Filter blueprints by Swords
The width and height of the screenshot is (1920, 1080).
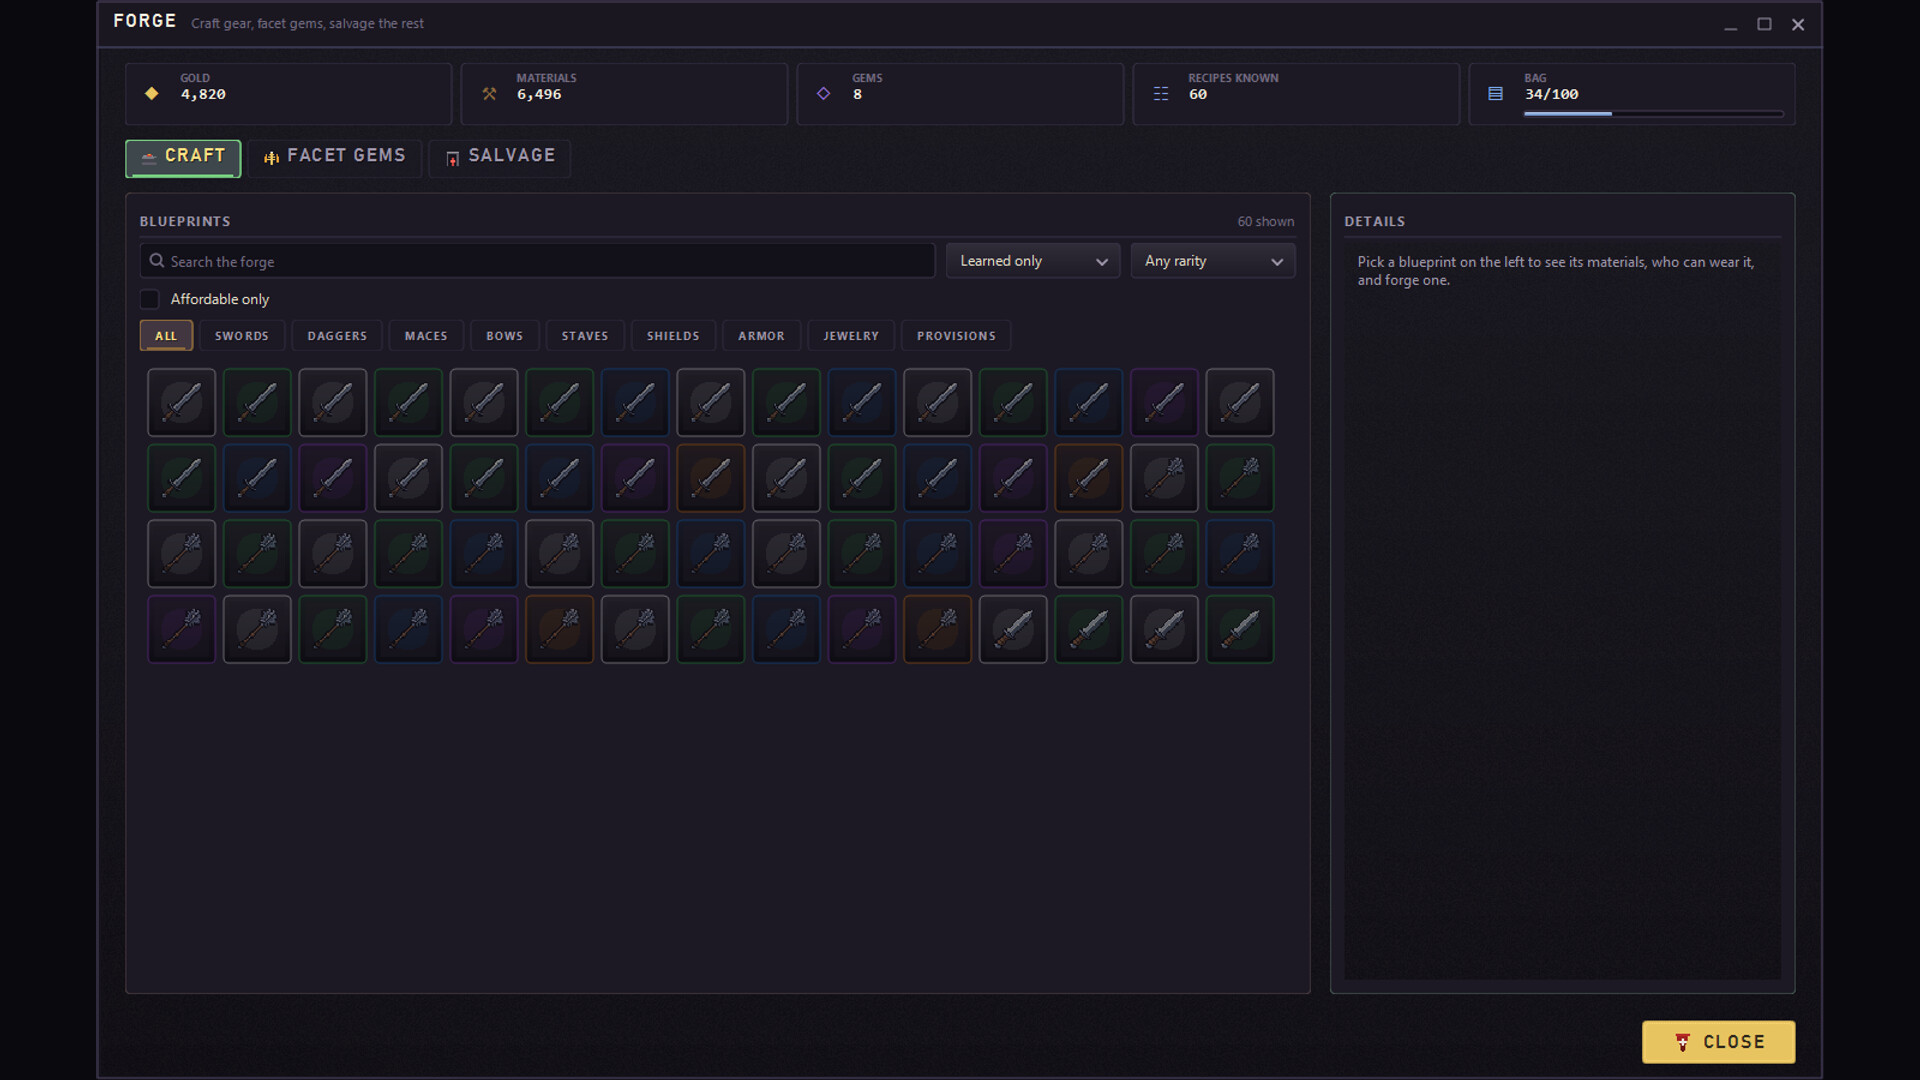pos(242,336)
